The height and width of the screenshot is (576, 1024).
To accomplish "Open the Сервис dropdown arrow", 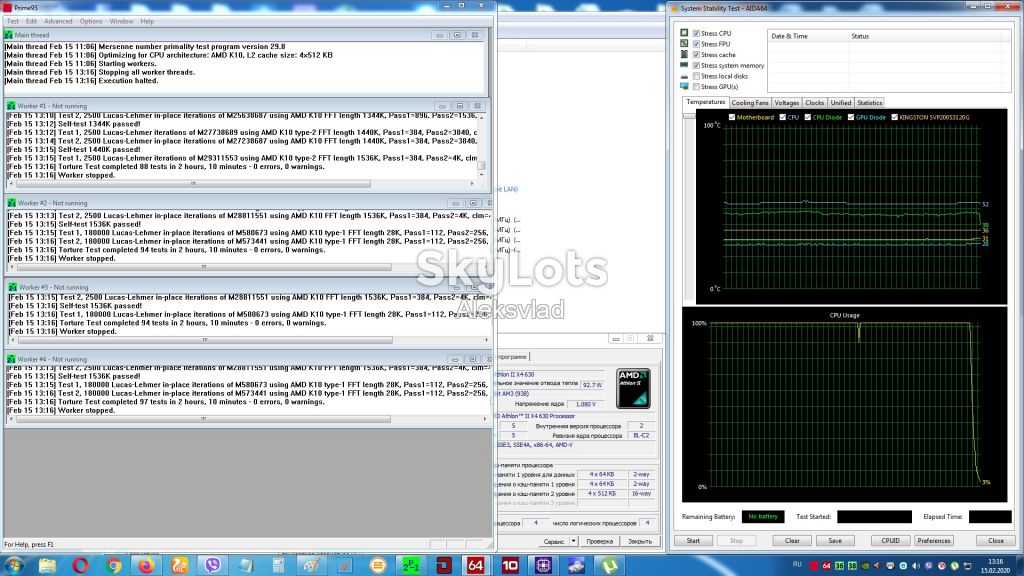I will [x=573, y=541].
